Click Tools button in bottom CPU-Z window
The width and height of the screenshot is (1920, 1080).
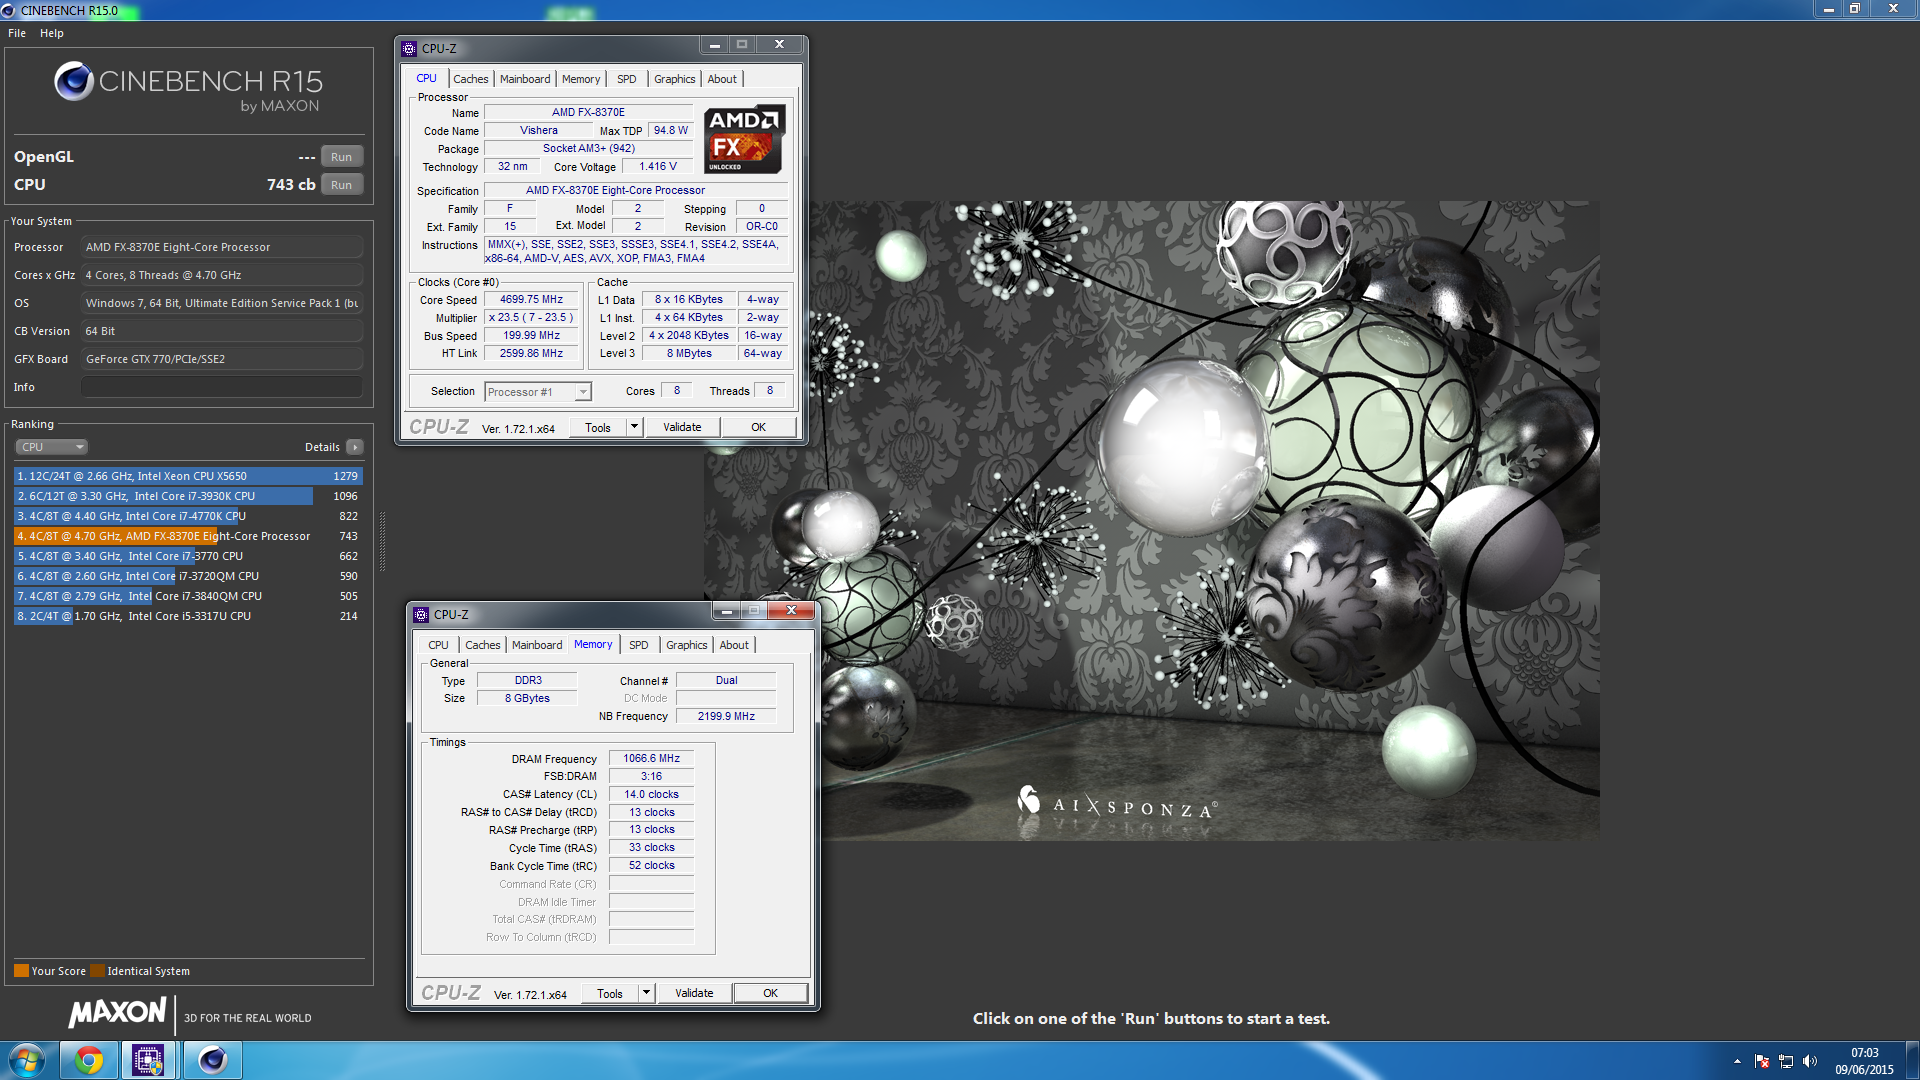(x=610, y=994)
